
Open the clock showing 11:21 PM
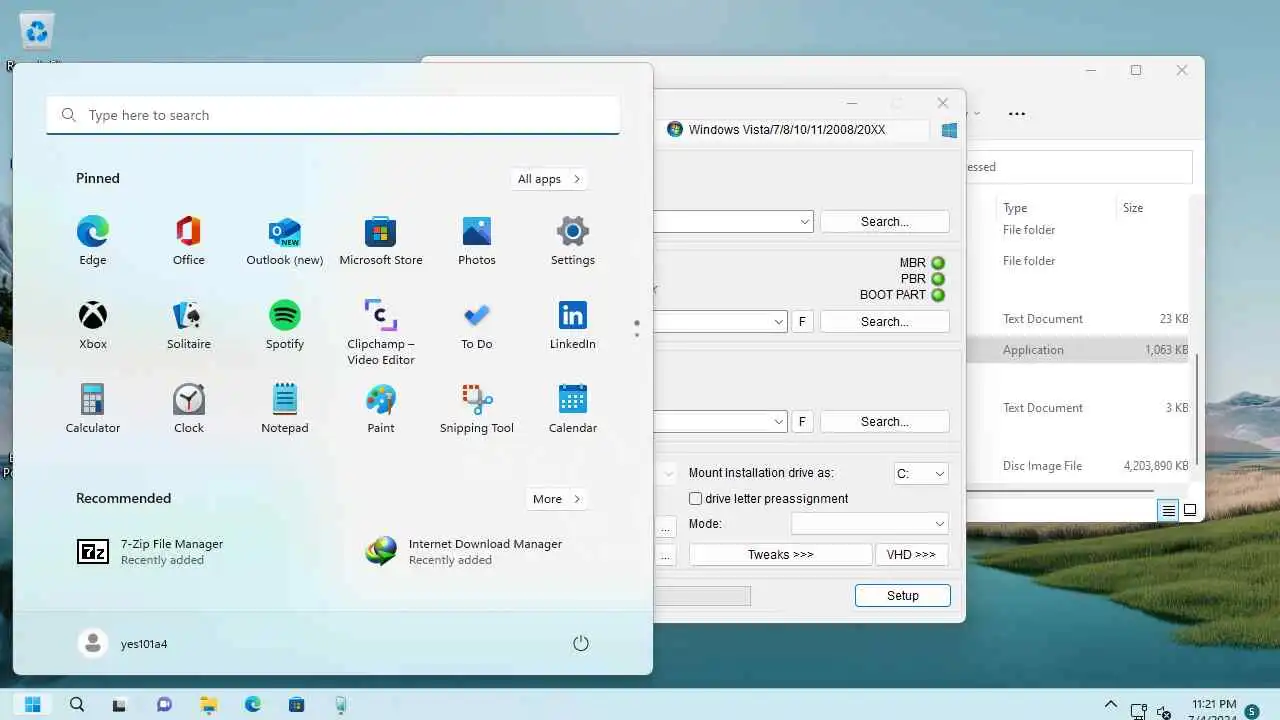tap(1214, 709)
